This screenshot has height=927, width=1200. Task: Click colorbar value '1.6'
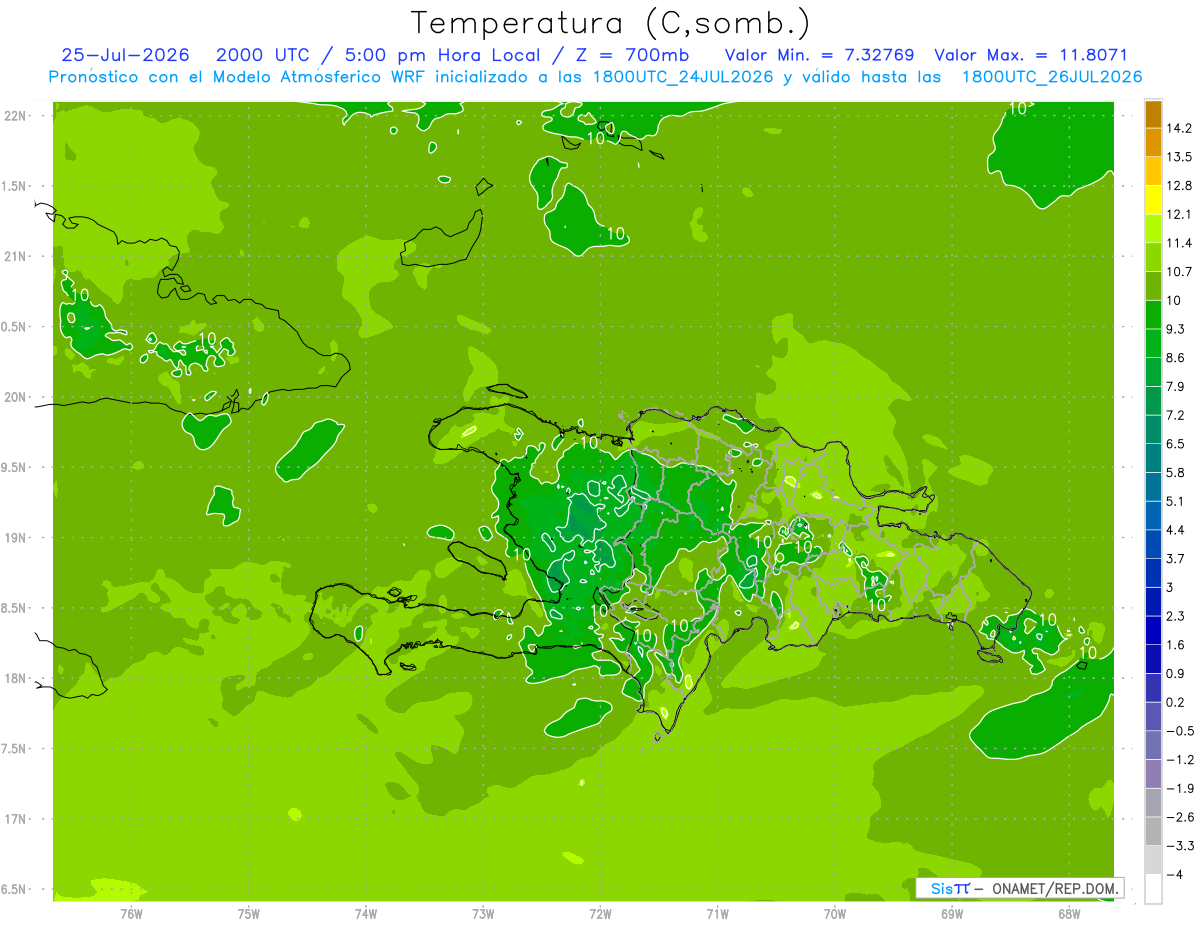pos(1176,645)
